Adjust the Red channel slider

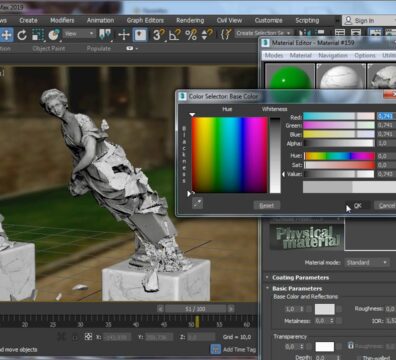pos(339,116)
